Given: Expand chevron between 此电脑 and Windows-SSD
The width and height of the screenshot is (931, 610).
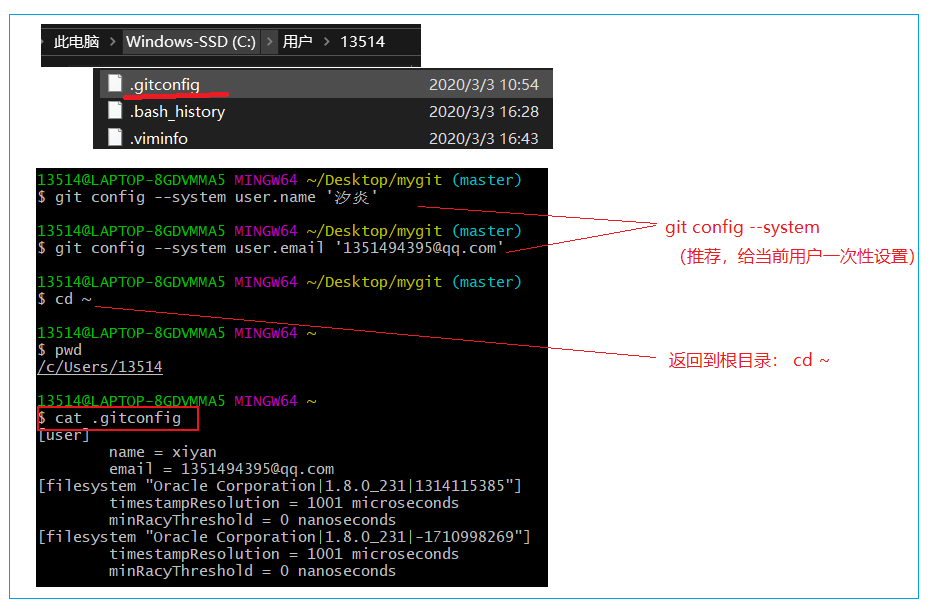Looking at the screenshot, I should 112,42.
